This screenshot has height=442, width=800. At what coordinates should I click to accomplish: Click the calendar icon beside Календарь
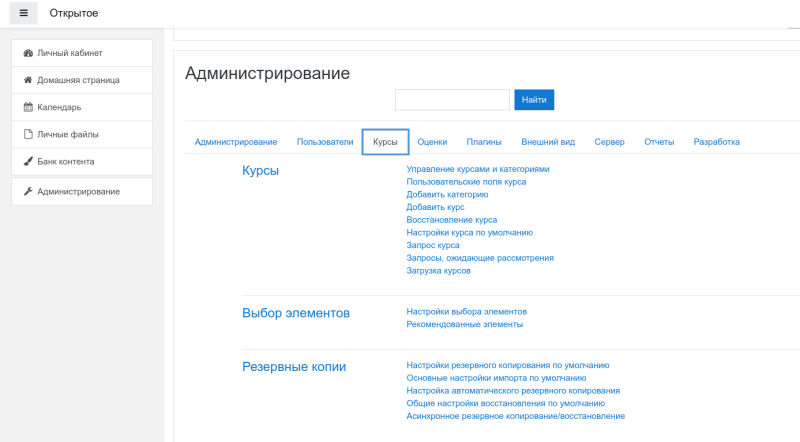tap(28, 107)
